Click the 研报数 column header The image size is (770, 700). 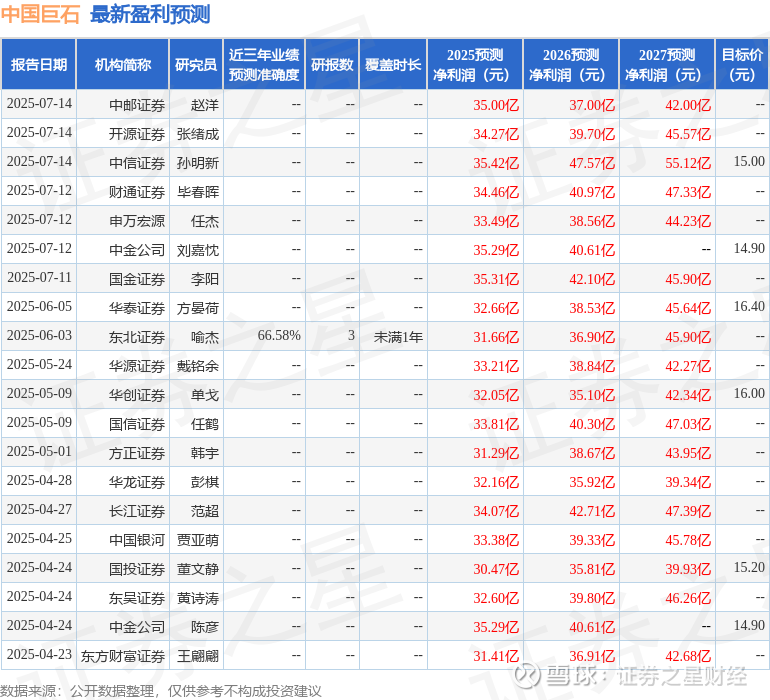(x=332, y=64)
